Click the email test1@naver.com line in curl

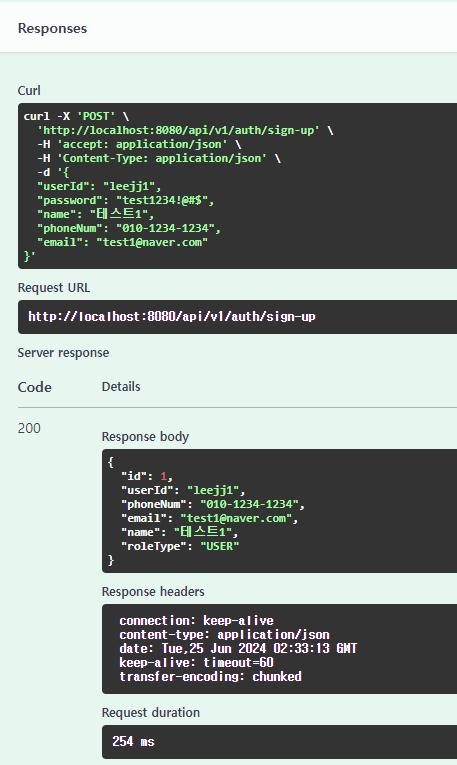coord(122,242)
